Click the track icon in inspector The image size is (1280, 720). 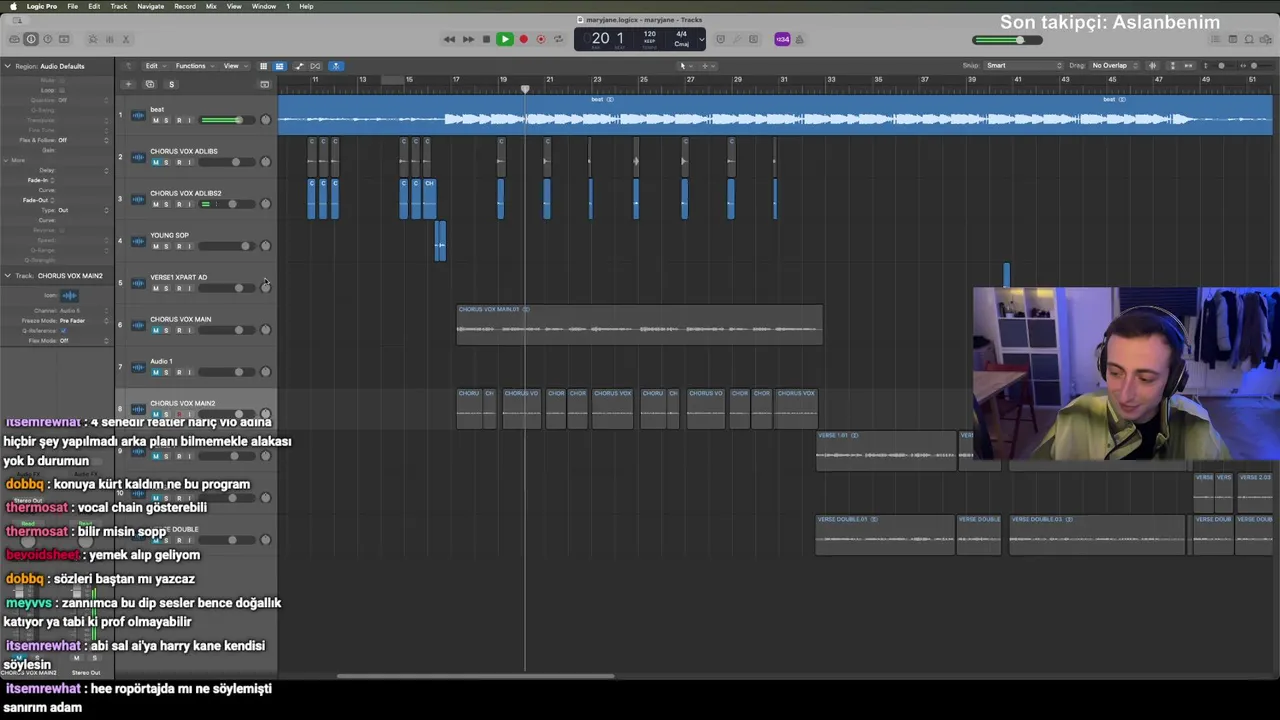point(69,295)
